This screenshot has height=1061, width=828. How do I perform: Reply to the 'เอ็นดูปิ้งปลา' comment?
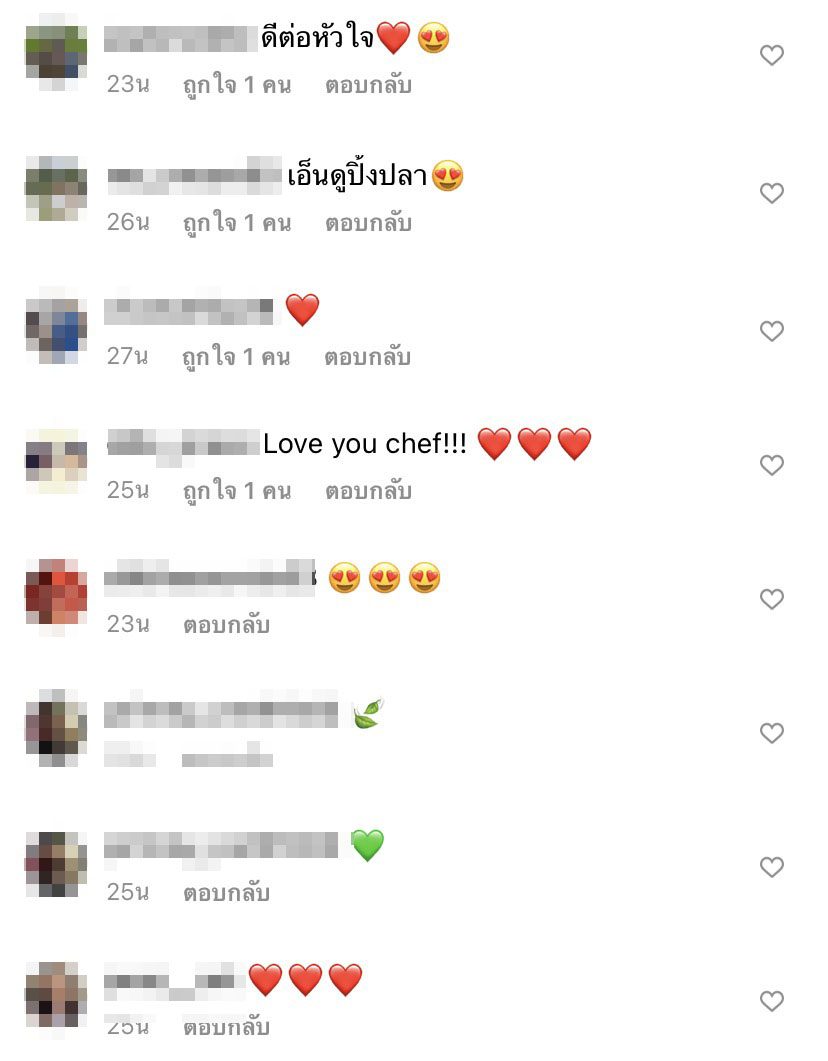click(x=368, y=223)
